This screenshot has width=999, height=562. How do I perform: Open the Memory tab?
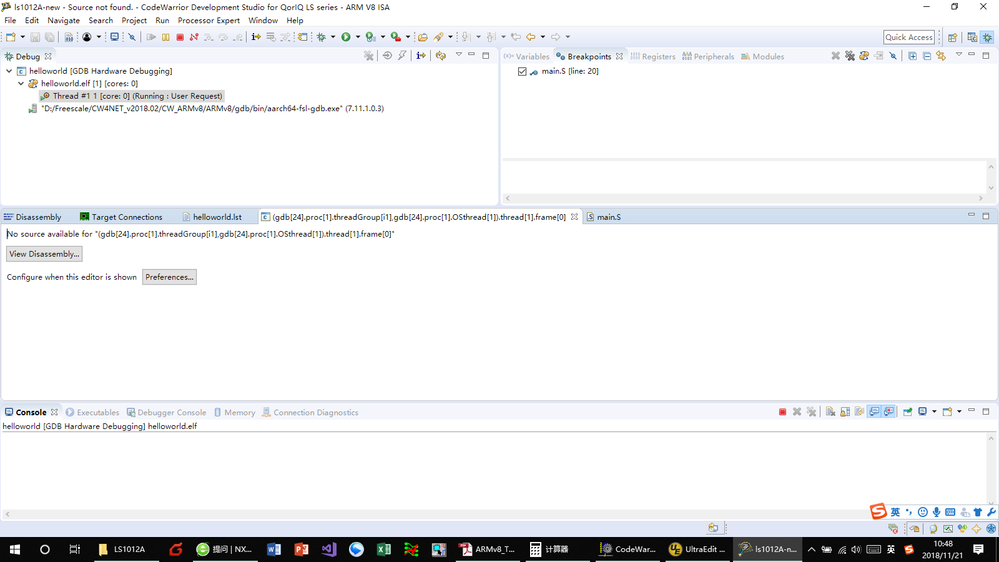pyautogui.click(x=234, y=412)
